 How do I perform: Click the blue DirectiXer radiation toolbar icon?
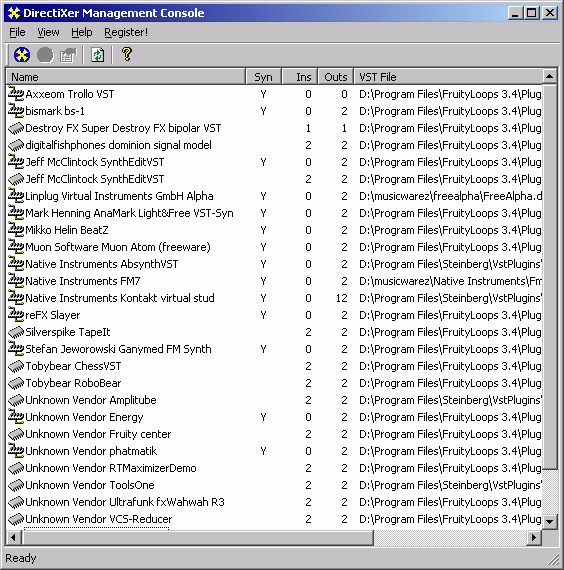point(22,55)
